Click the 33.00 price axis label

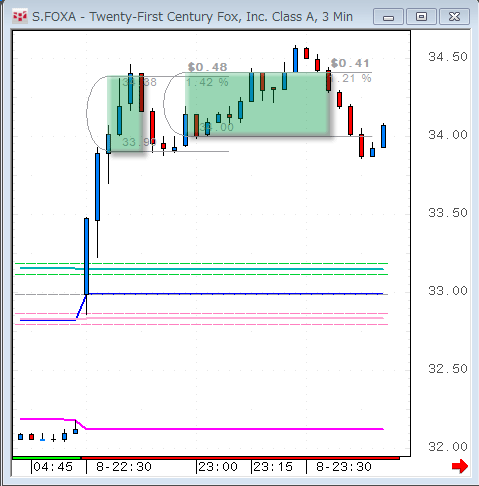tap(448, 291)
